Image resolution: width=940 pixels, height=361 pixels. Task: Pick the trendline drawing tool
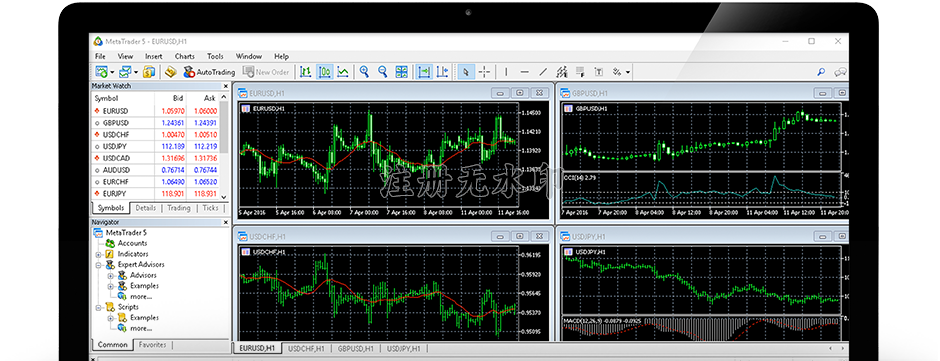pyautogui.click(x=543, y=72)
